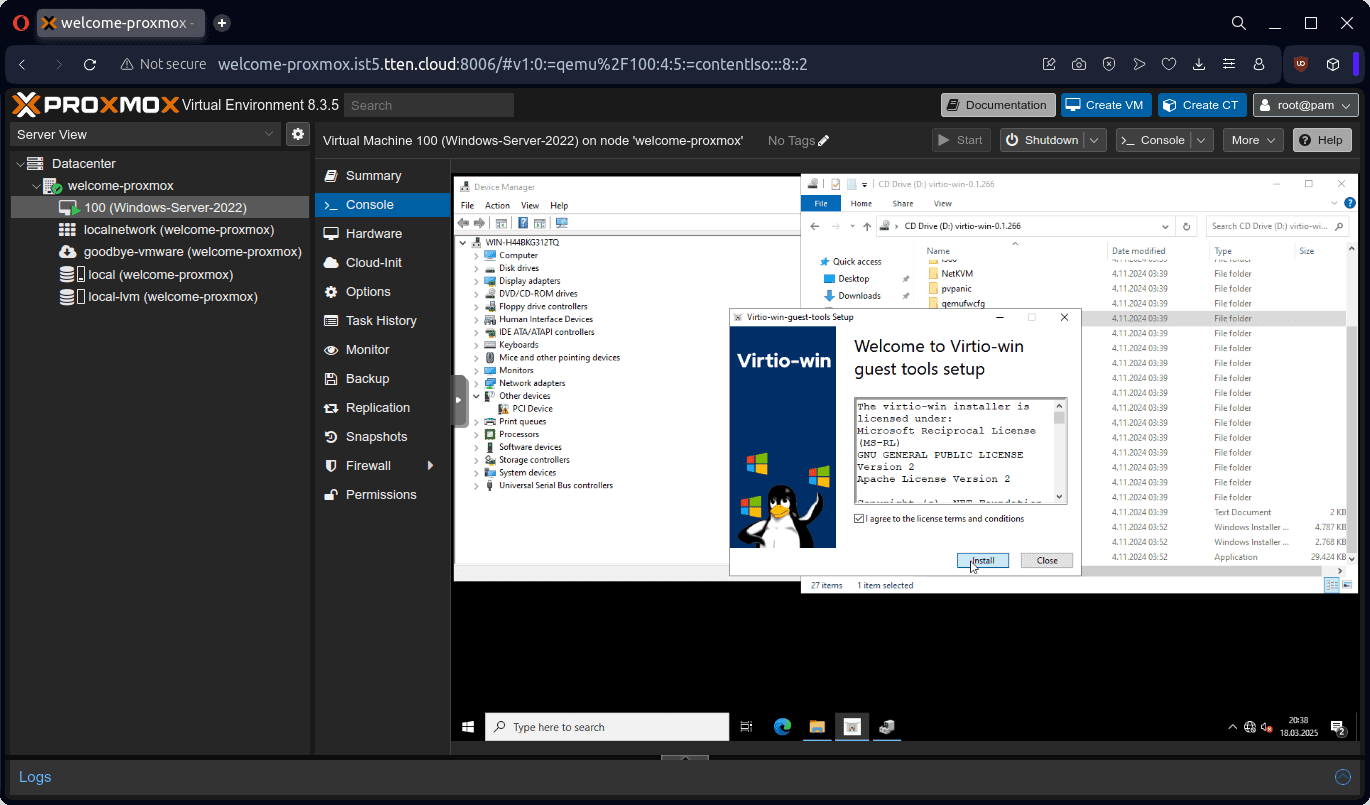This screenshot has width=1370, height=805.
Task: Click the Windows Start button
Action: [468, 727]
